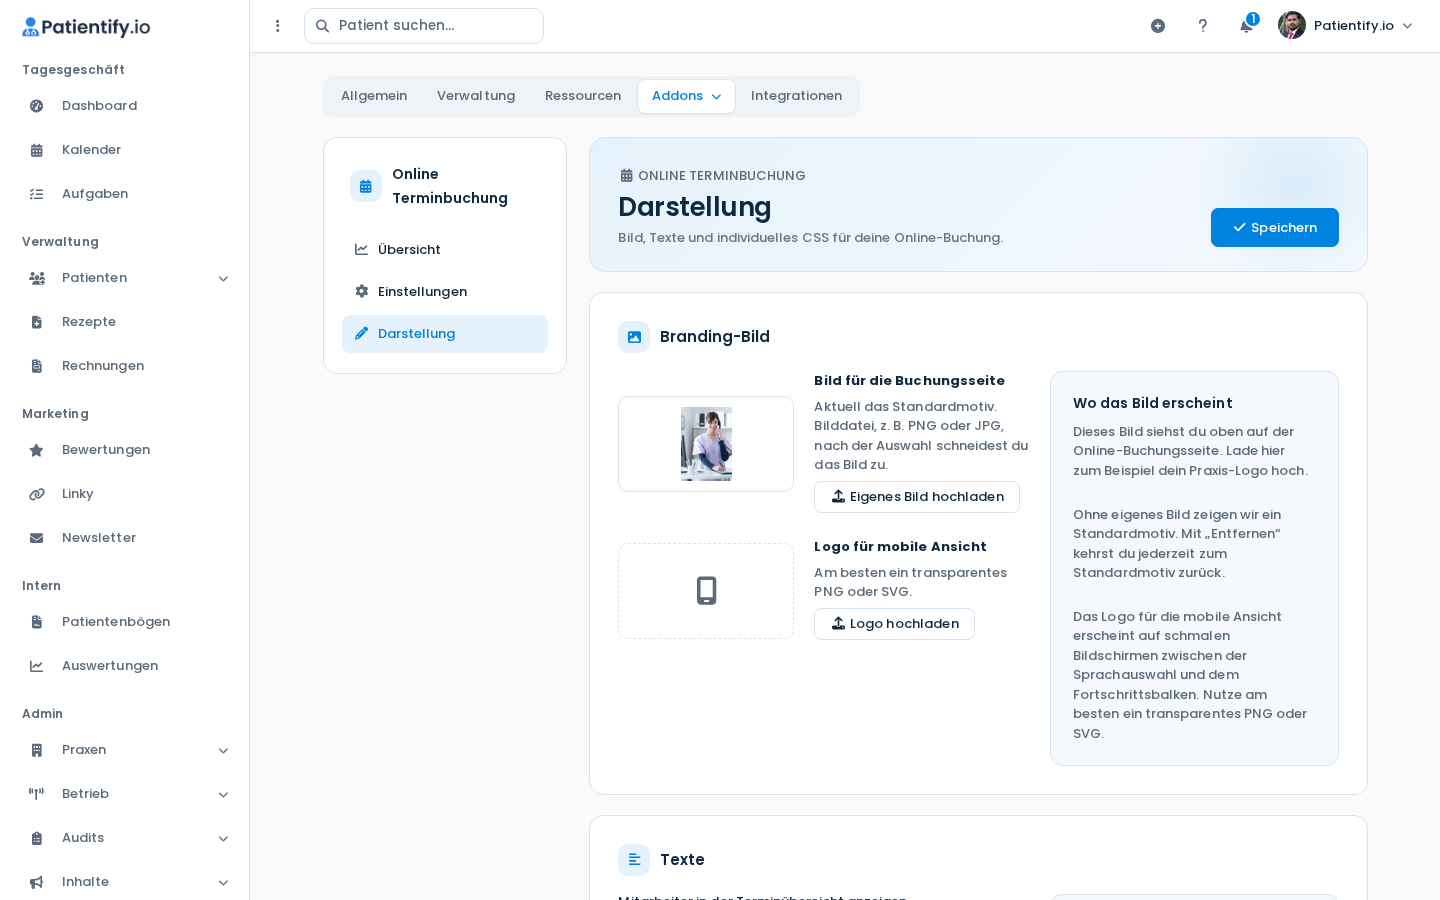Viewport: 1440px width, 900px height.
Task: Open Rechnungen in the sidebar
Action: (x=124, y=366)
